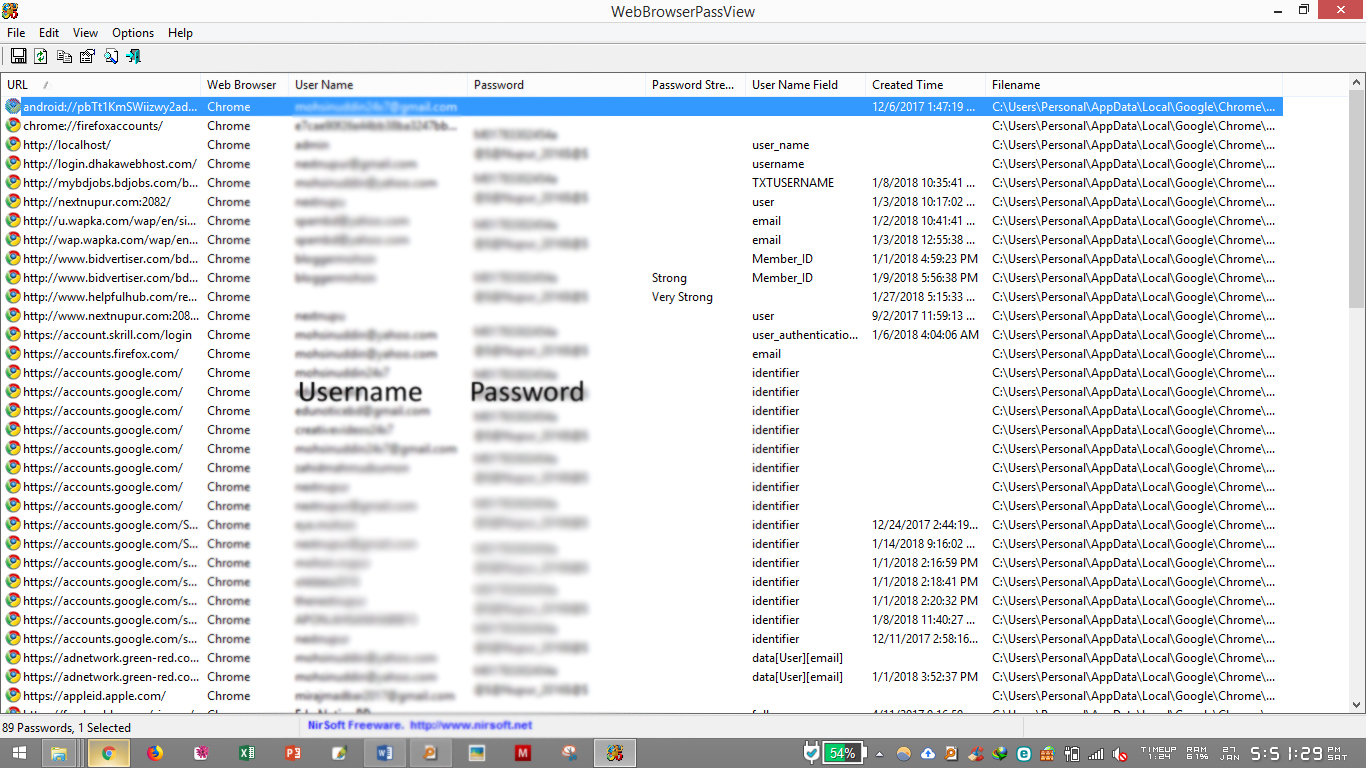The width and height of the screenshot is (1366, 768).
Task: Click the '1/1/2018 3:52:37 PM' created time
Action: coord(925,677)
